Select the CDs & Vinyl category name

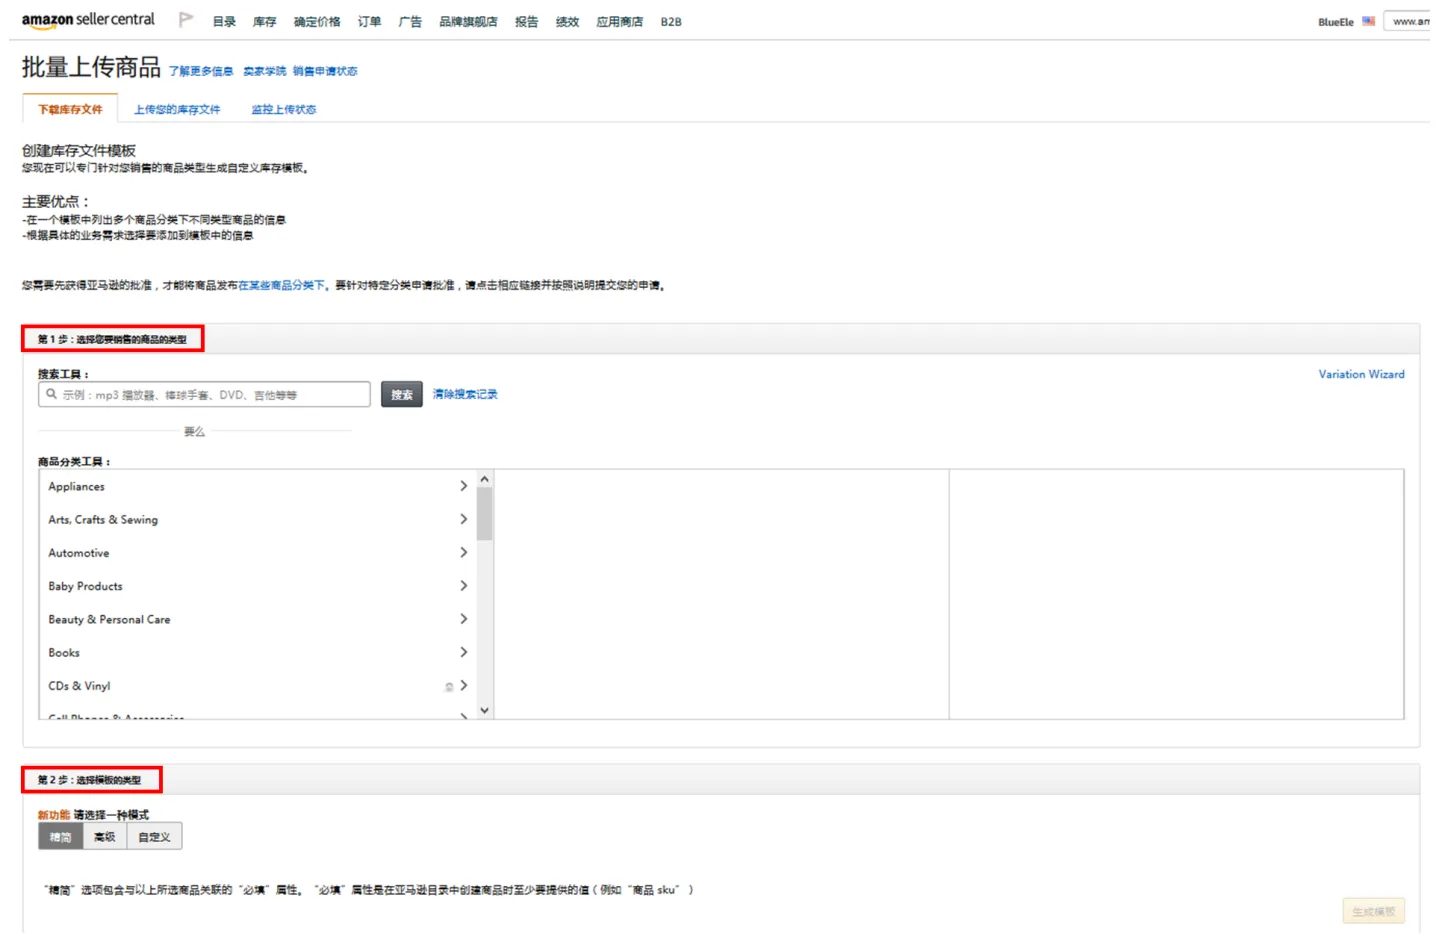(x=79, y=686)
